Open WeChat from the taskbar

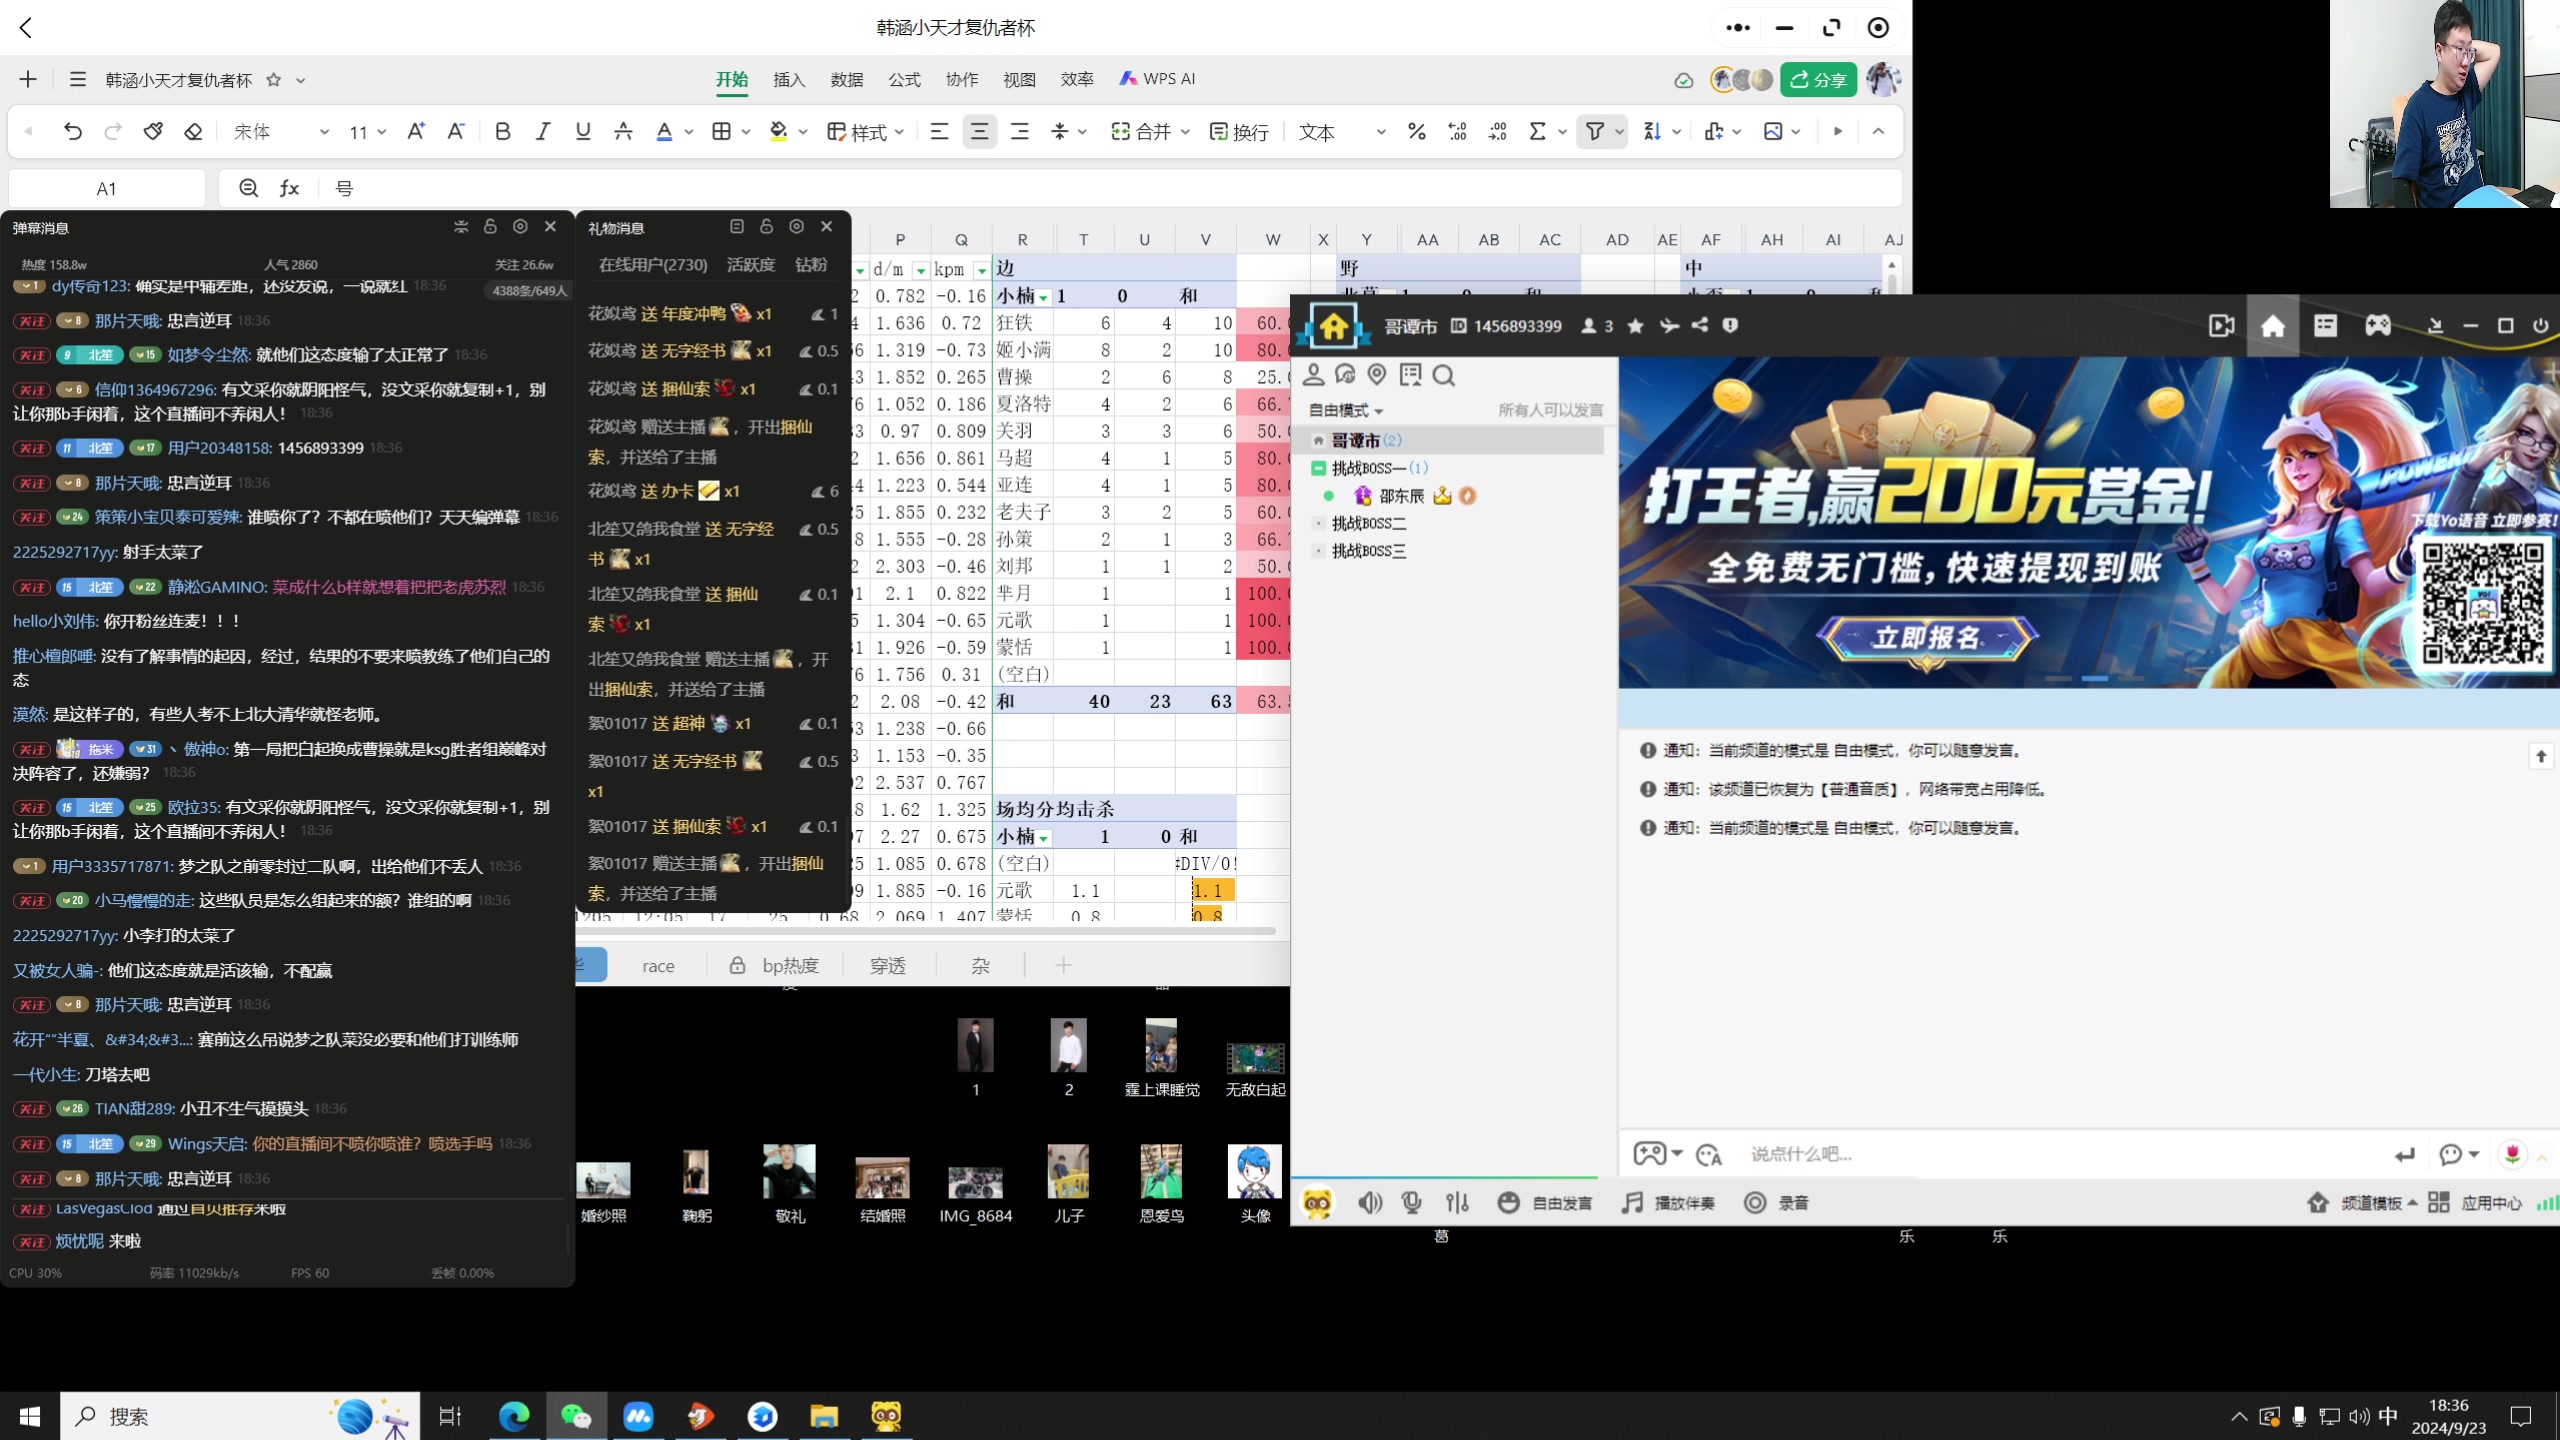pos(577,1416)
